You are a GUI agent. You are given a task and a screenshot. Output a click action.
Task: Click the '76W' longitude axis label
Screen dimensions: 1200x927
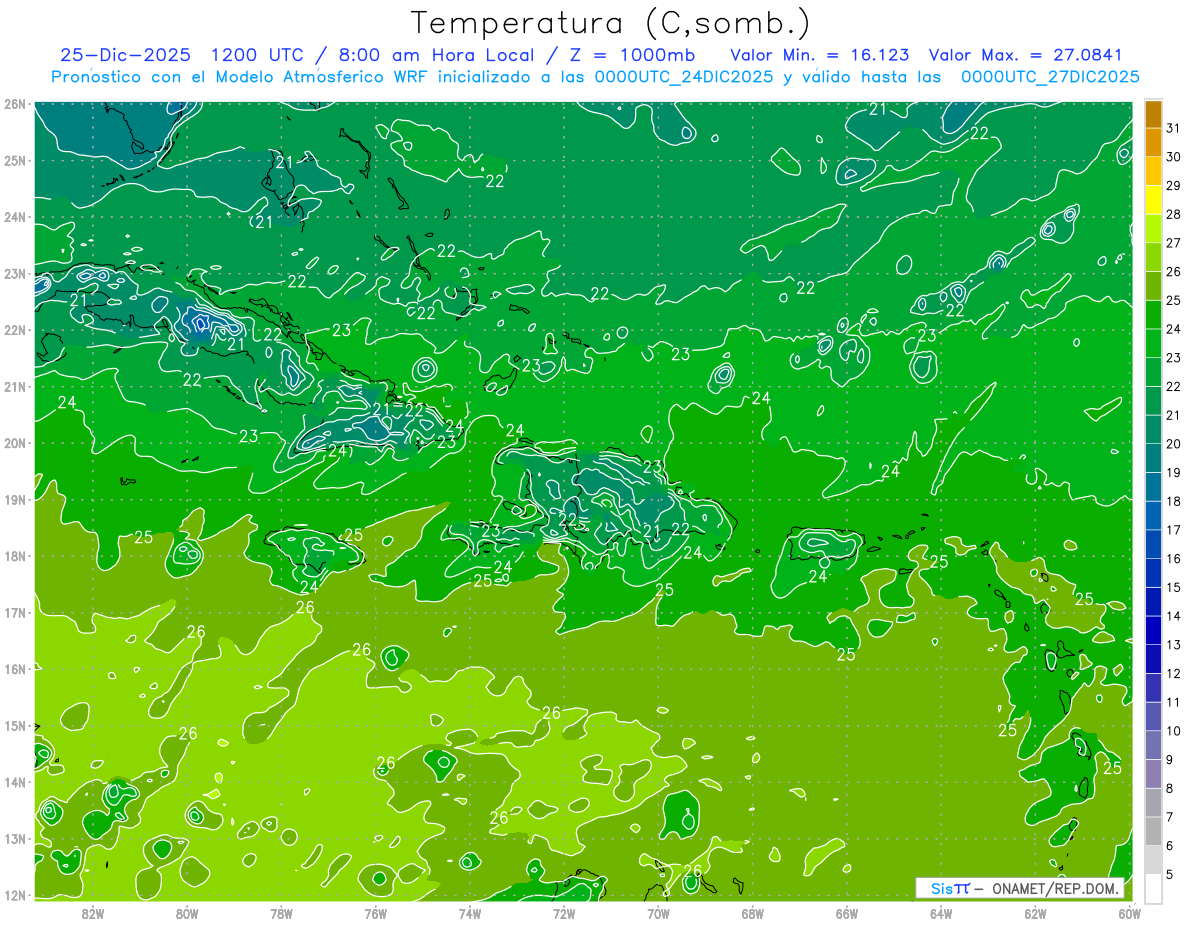pyautogui.click(x=376, y=912)
